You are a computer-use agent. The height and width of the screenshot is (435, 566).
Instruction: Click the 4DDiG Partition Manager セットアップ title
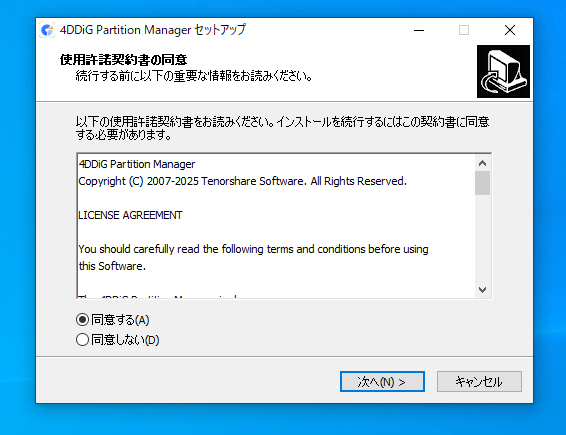point(153,30)
